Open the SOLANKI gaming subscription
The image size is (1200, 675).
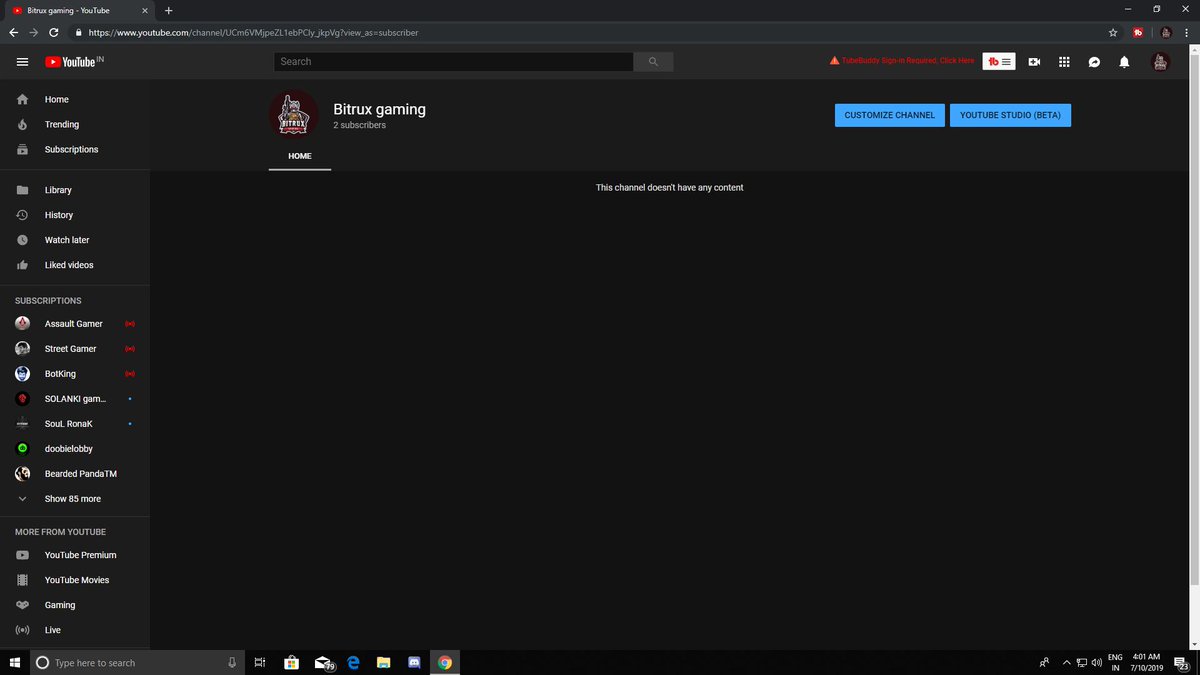tap(75, 399)
